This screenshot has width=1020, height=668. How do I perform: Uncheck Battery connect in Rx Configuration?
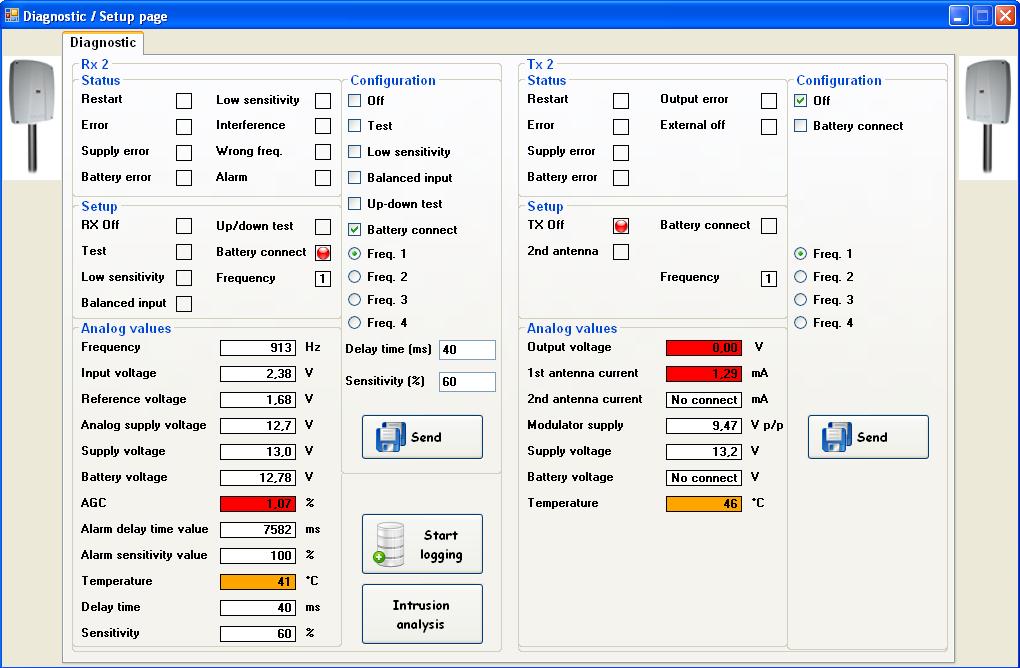tap(355, 230)
